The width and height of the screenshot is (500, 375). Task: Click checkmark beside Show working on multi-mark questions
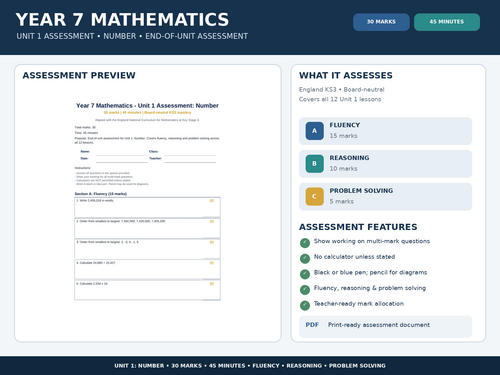point(305,243)
